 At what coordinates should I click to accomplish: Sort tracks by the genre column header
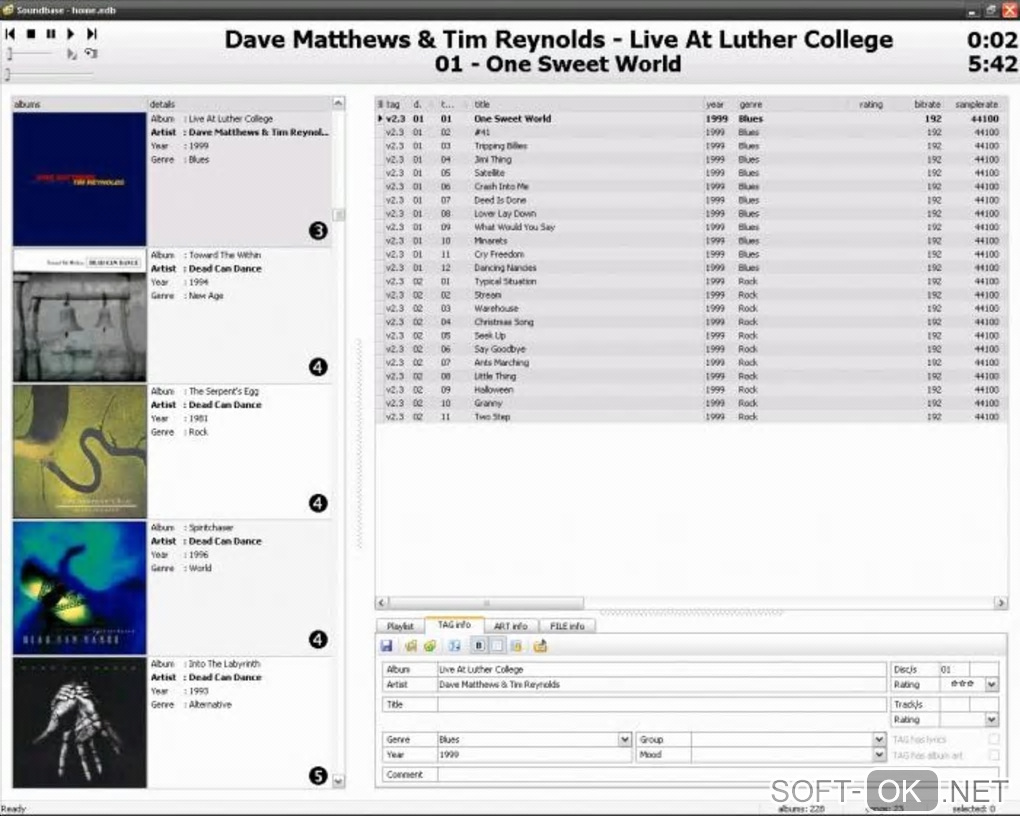coord(791,104)
